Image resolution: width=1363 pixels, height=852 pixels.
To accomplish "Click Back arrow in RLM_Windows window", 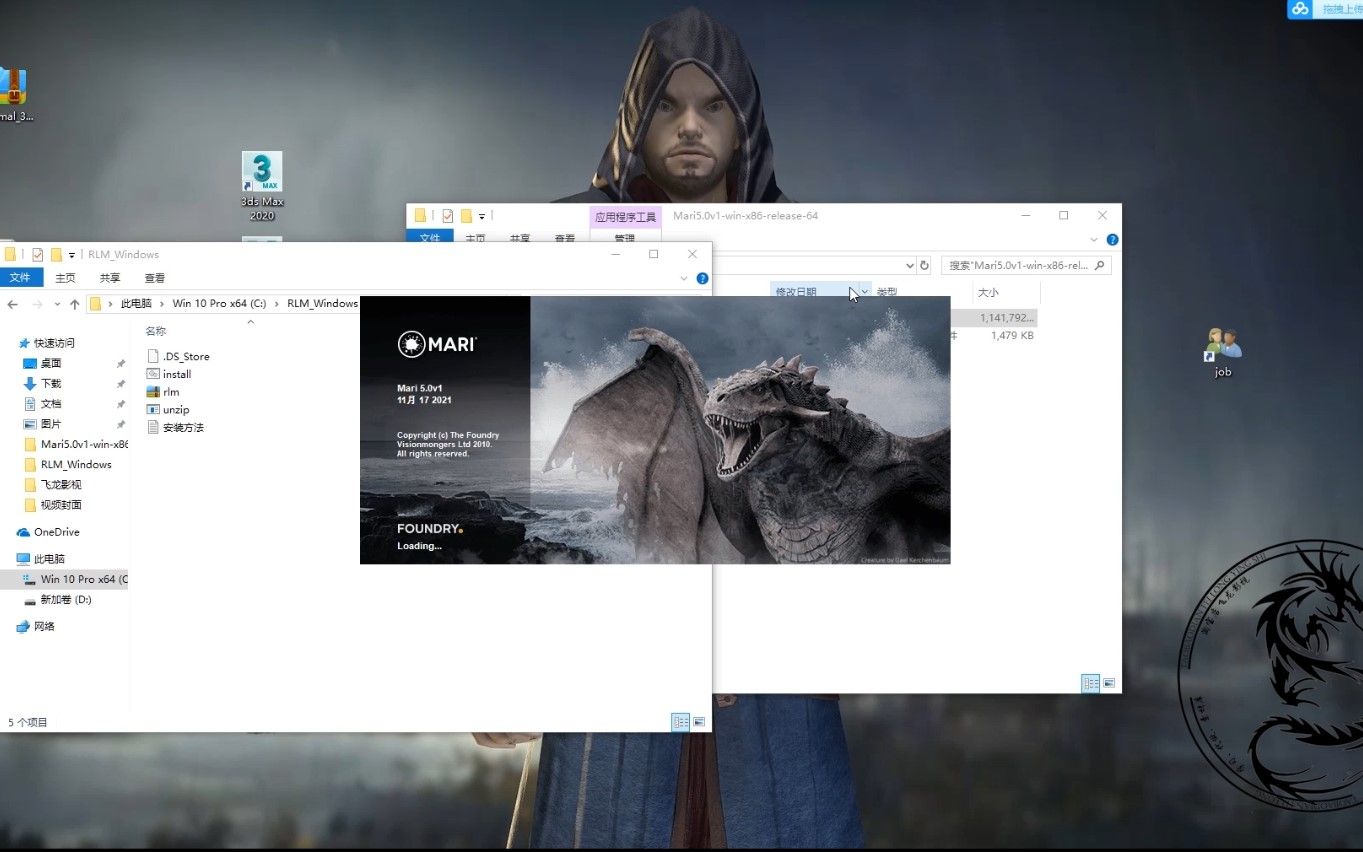I will point(13,304).
